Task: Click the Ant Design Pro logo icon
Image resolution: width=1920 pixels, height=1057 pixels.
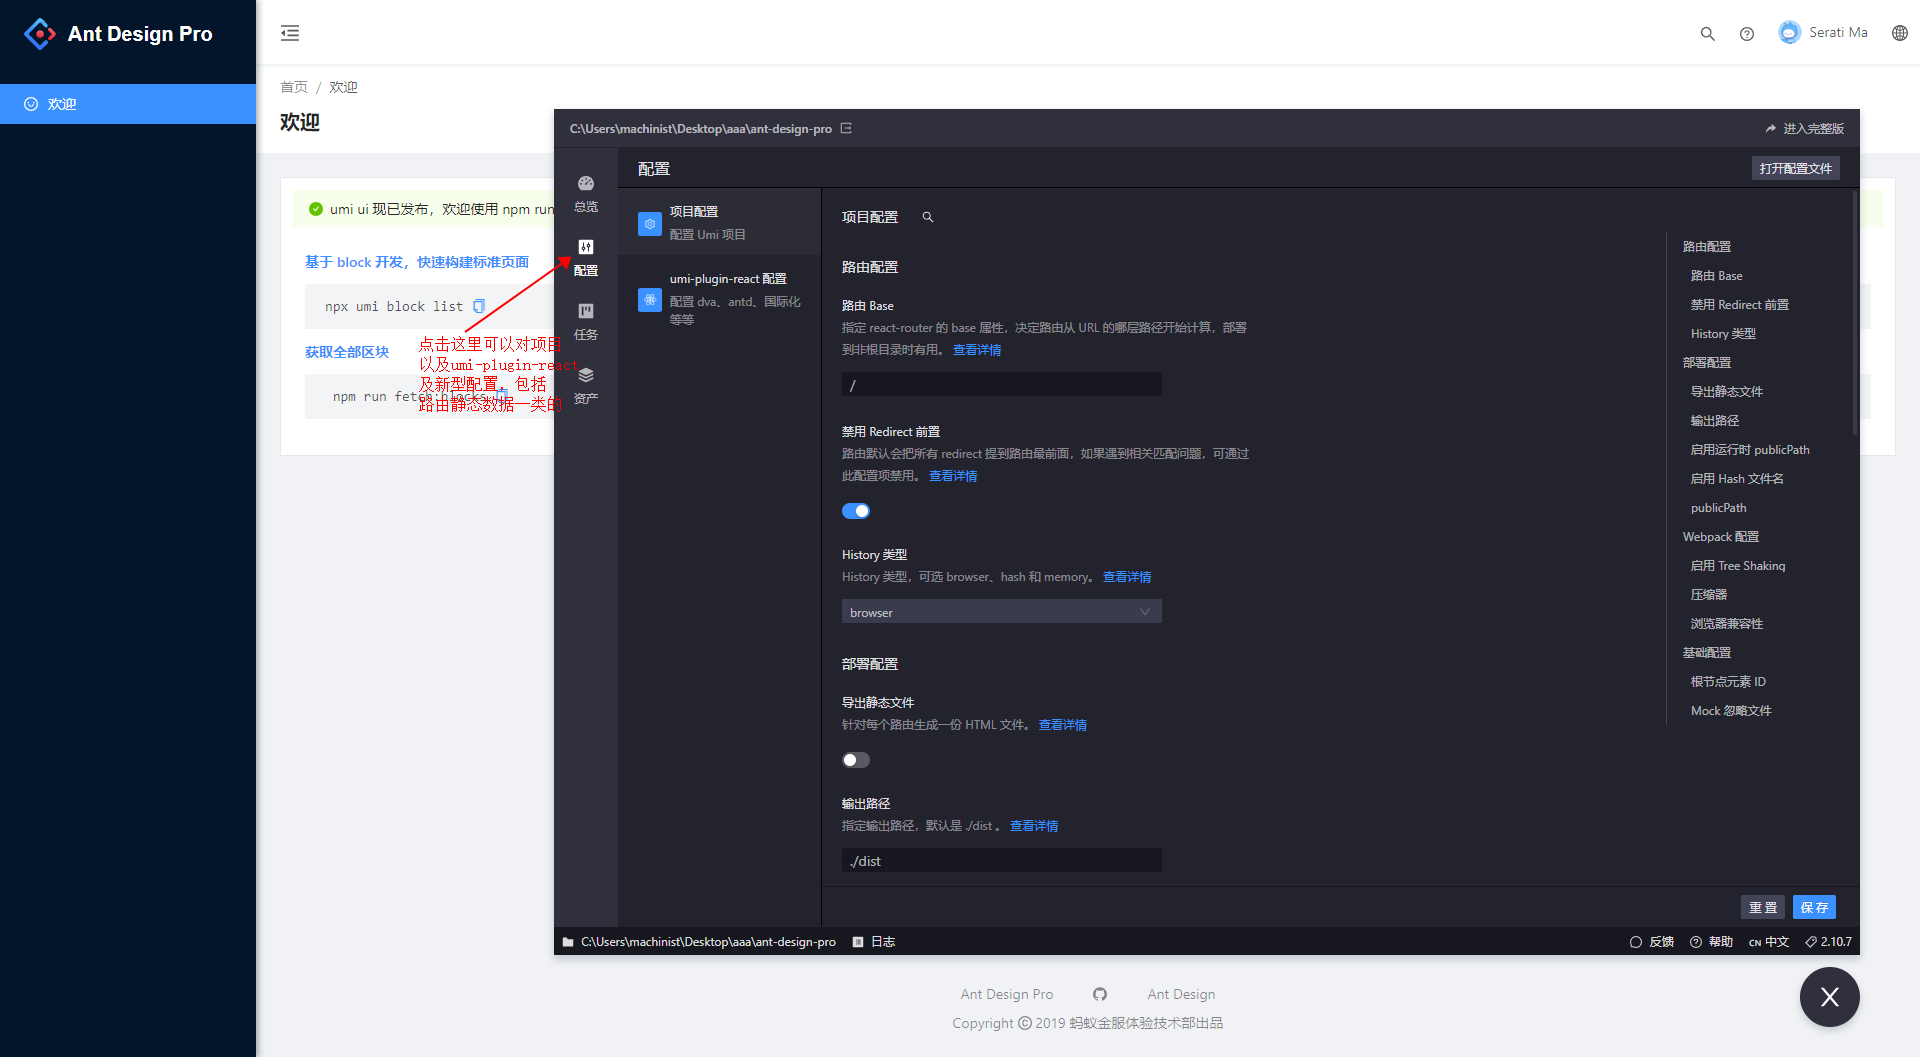Action: [40, 34]
